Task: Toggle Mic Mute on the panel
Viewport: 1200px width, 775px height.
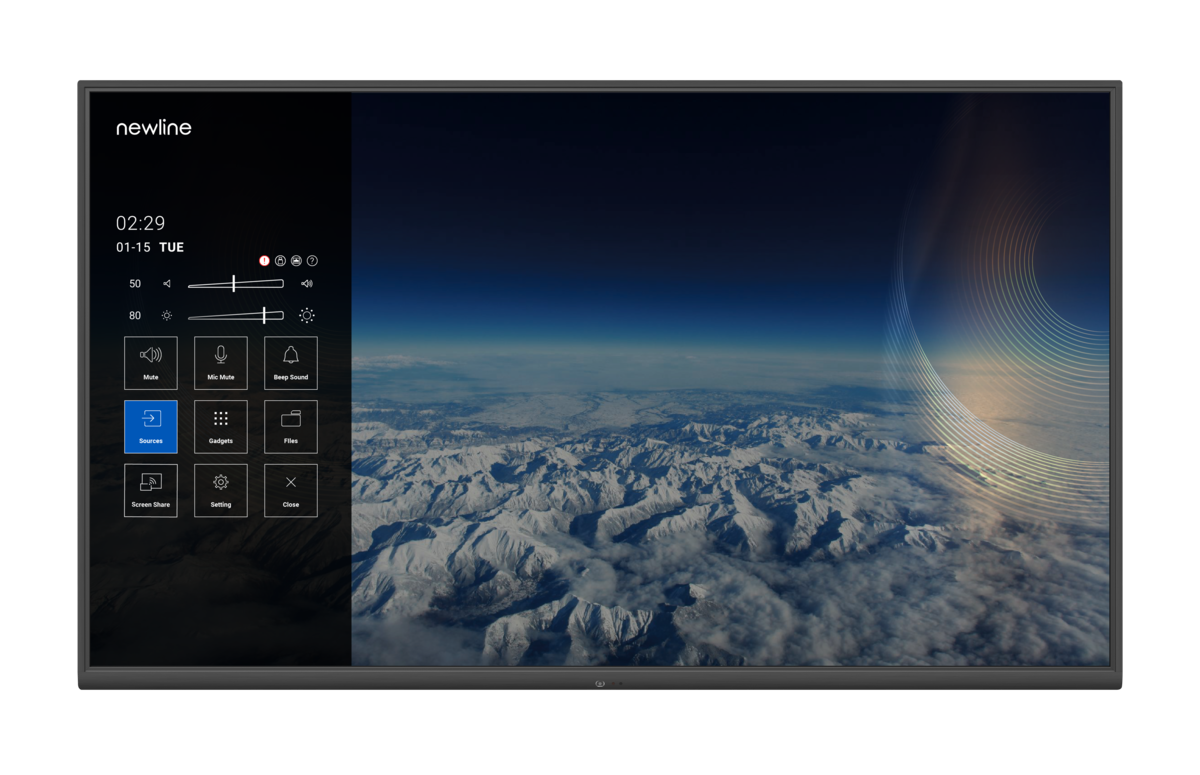Action: click(x=221, y=362)
